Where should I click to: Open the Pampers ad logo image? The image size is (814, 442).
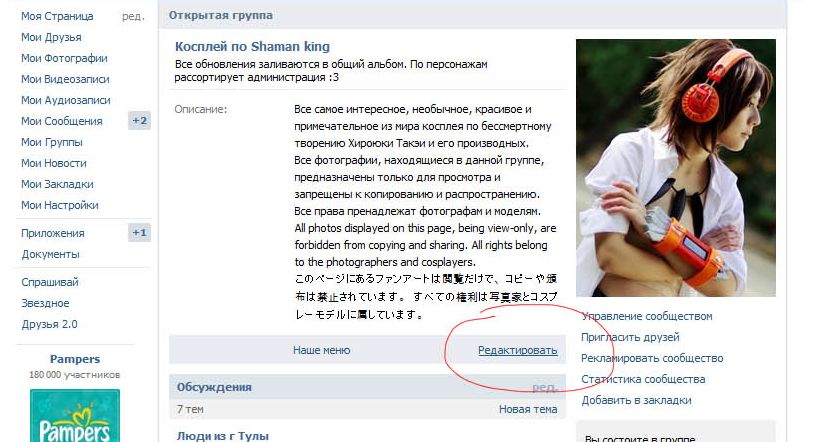click(75, 416)
